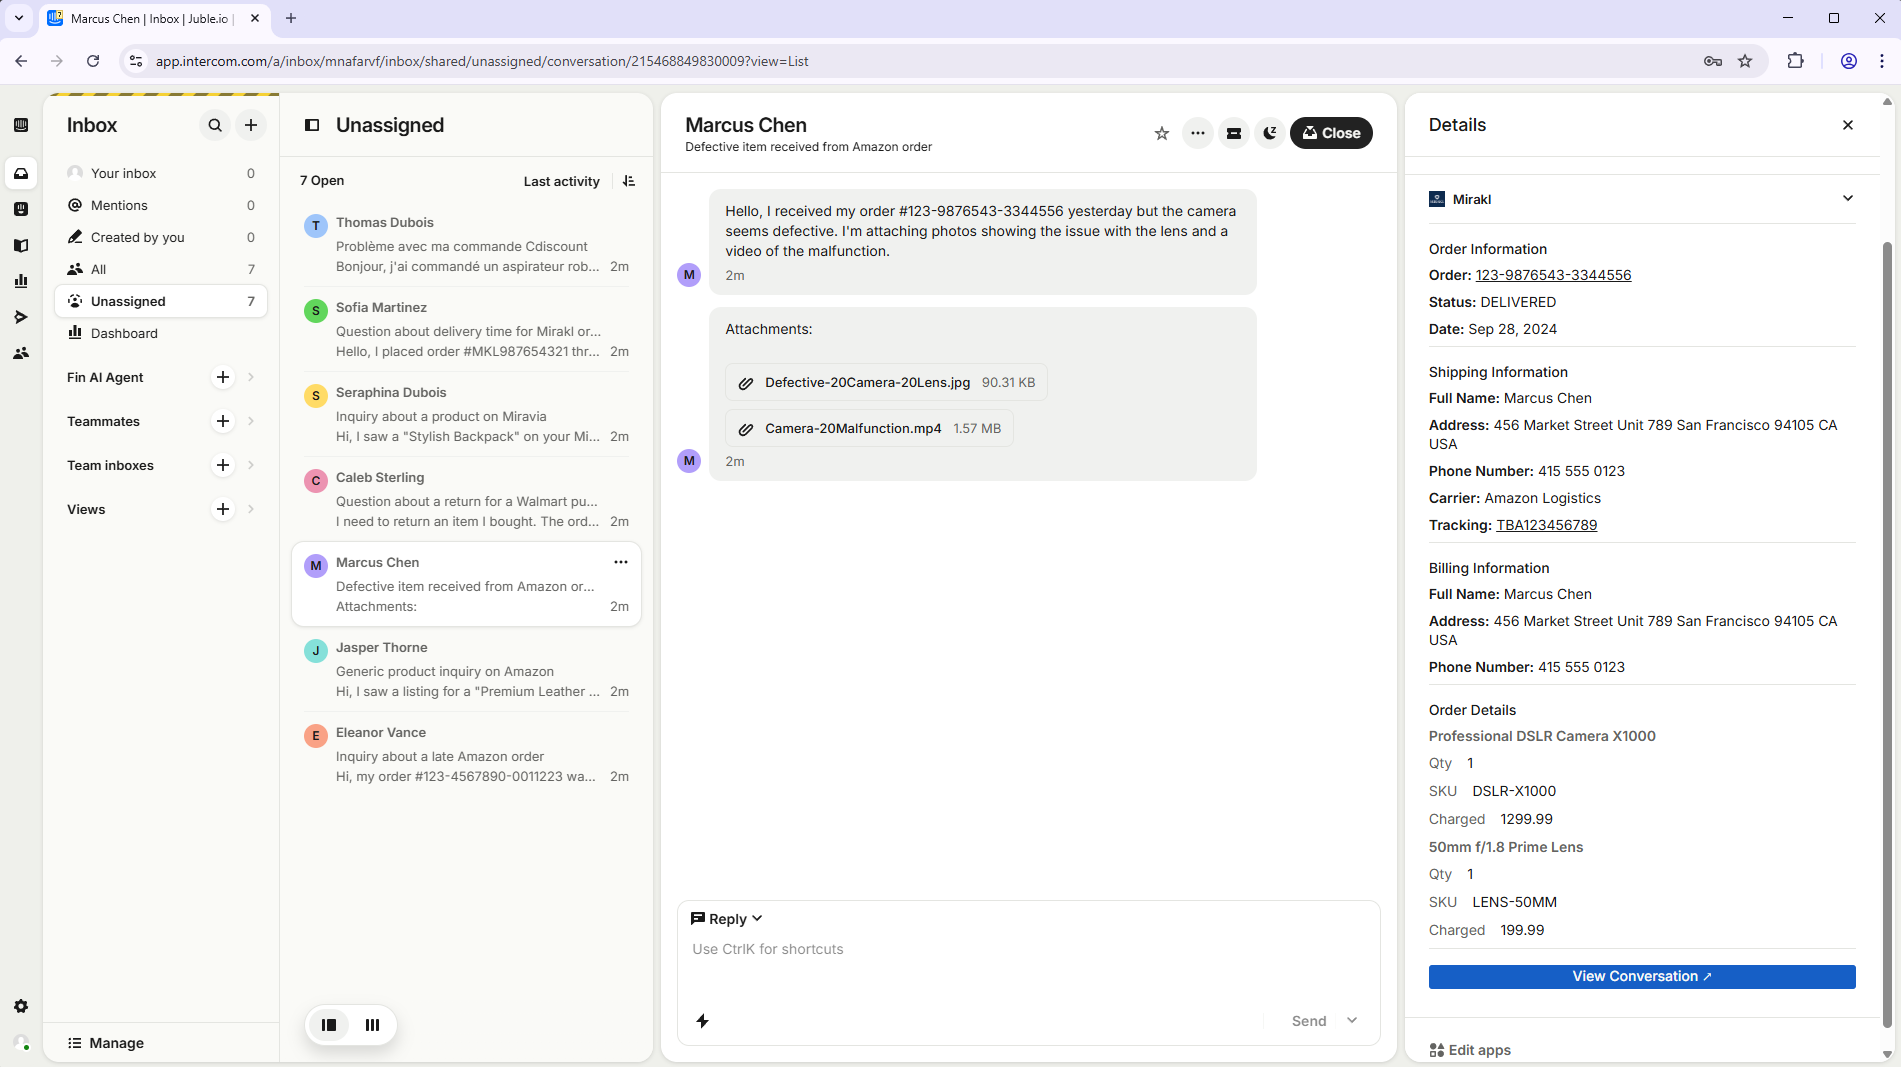Select Unassigned inbox
The width and height of the screenshot is (1901, 1067).
(161, 301)
